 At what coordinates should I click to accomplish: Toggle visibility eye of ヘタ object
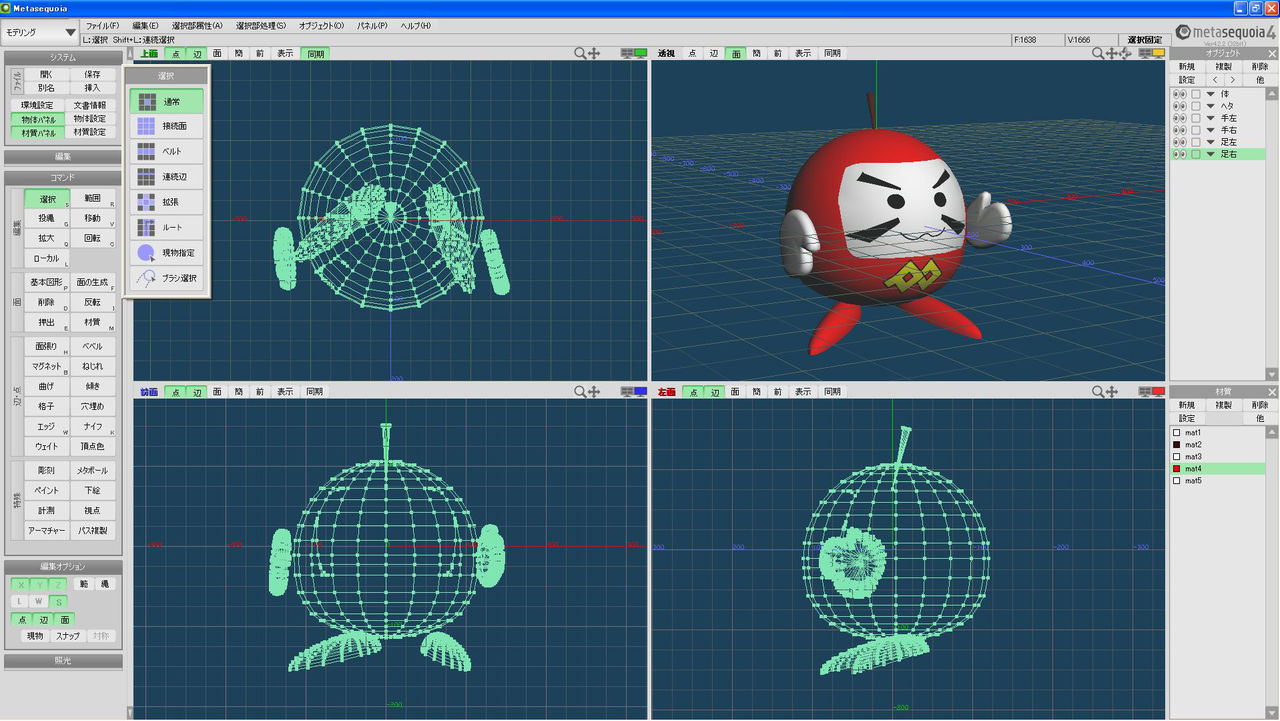coord(1179,106)
